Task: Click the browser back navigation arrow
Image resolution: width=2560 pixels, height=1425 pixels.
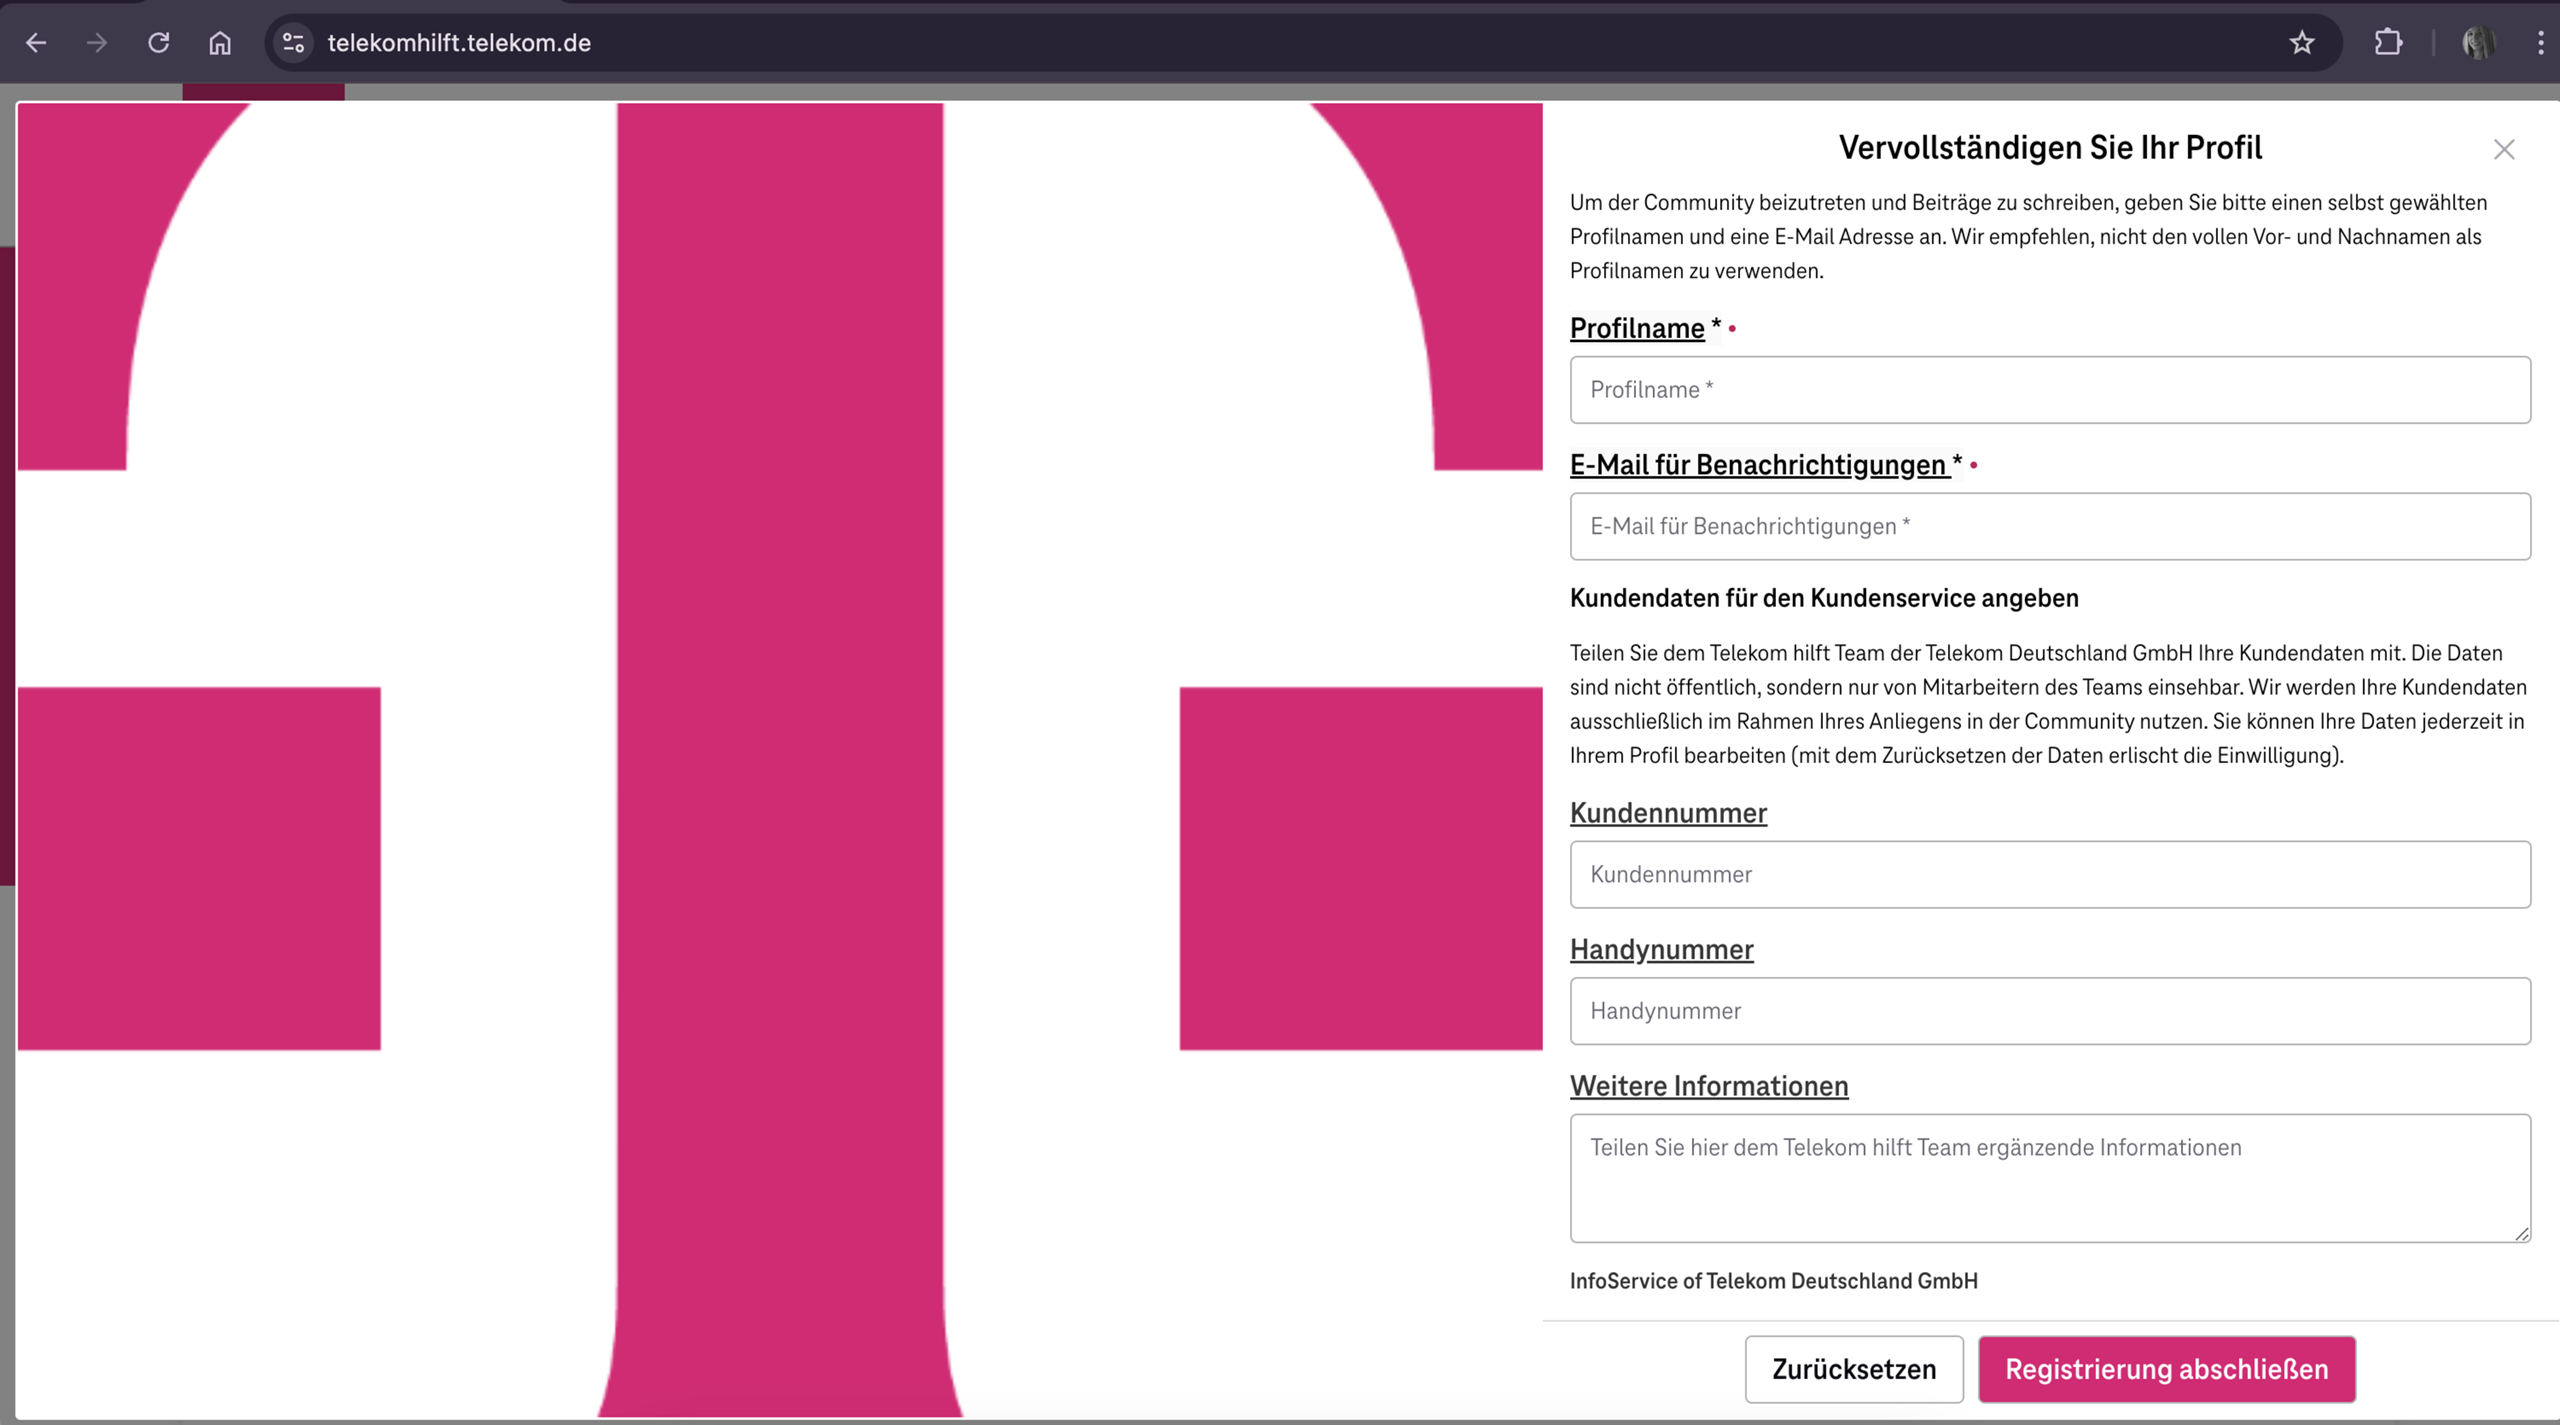Action: (37, 42)
